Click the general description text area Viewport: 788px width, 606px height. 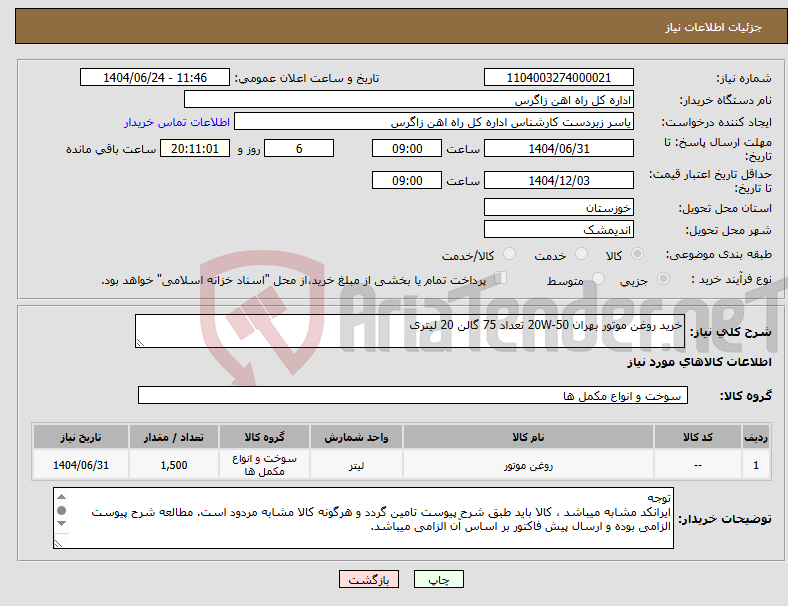pos(410,331)
